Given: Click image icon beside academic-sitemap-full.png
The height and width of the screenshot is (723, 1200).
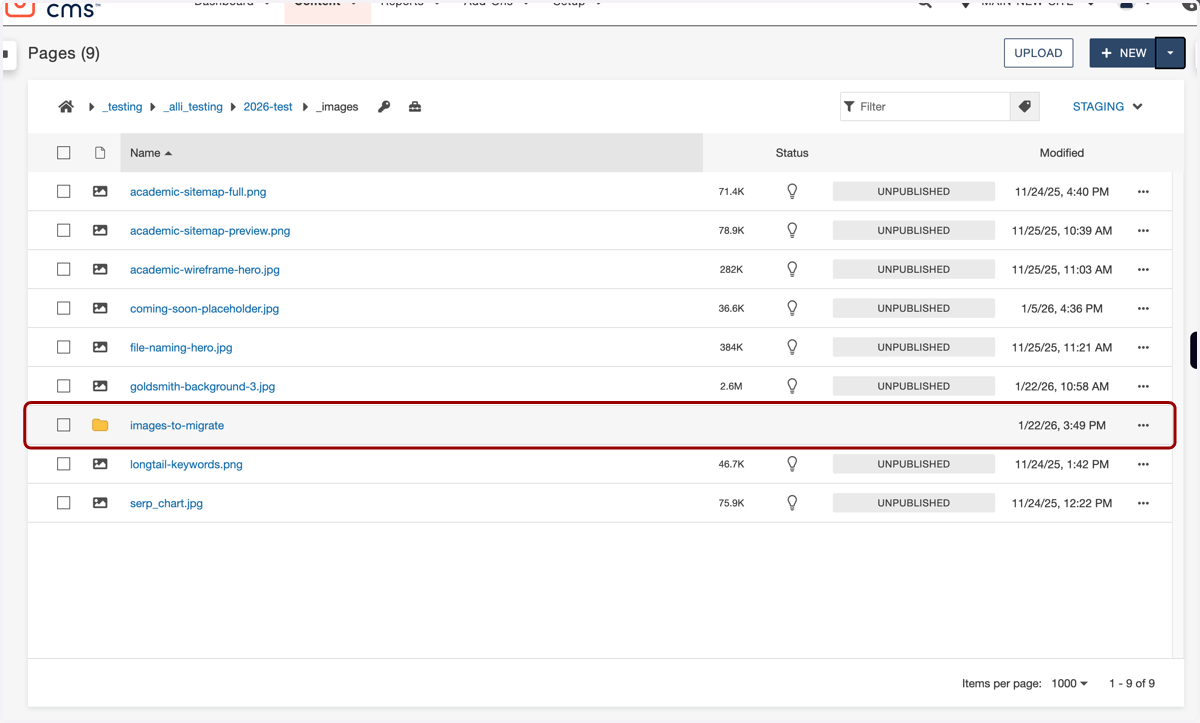Looking at the screenshot, I should coord(100,191).
